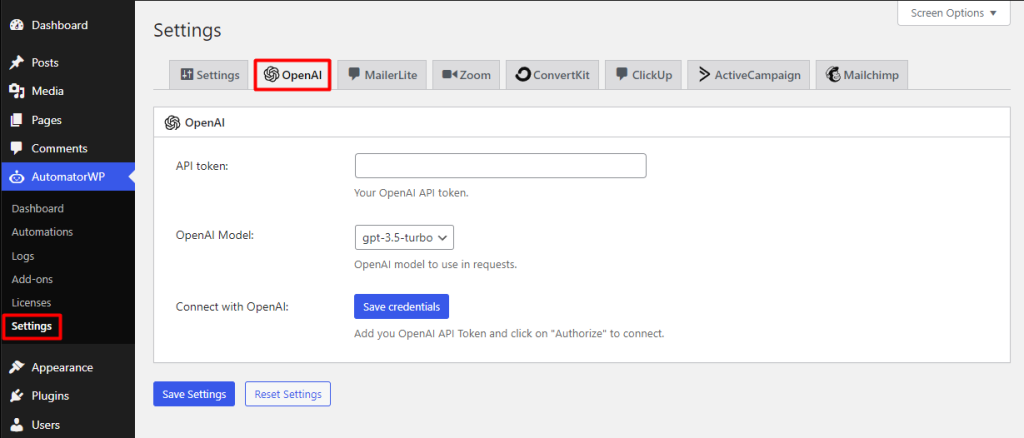Select the AutomatorWP menu item
Screen dimensions: 1024x438
click(x=67, y=177)
